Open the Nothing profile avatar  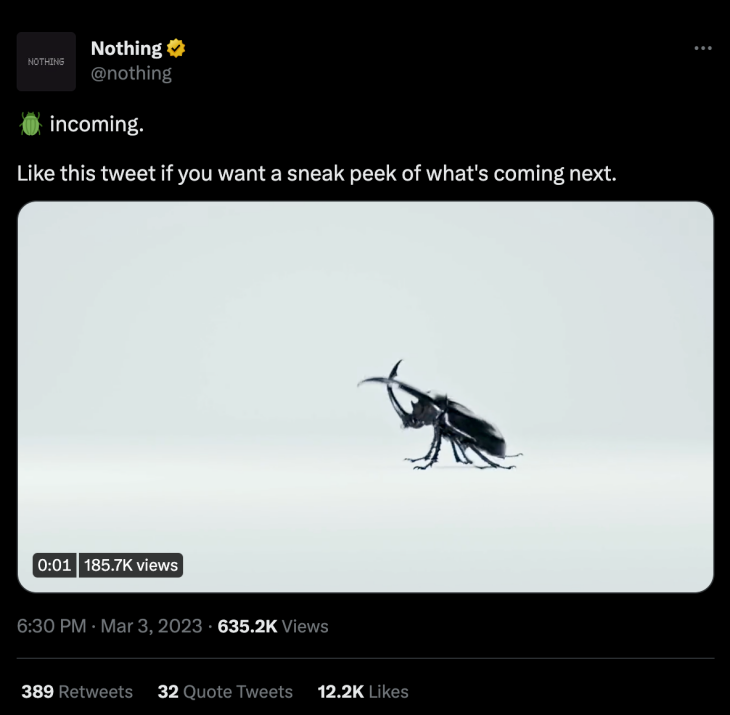click(x=46, y=61)
